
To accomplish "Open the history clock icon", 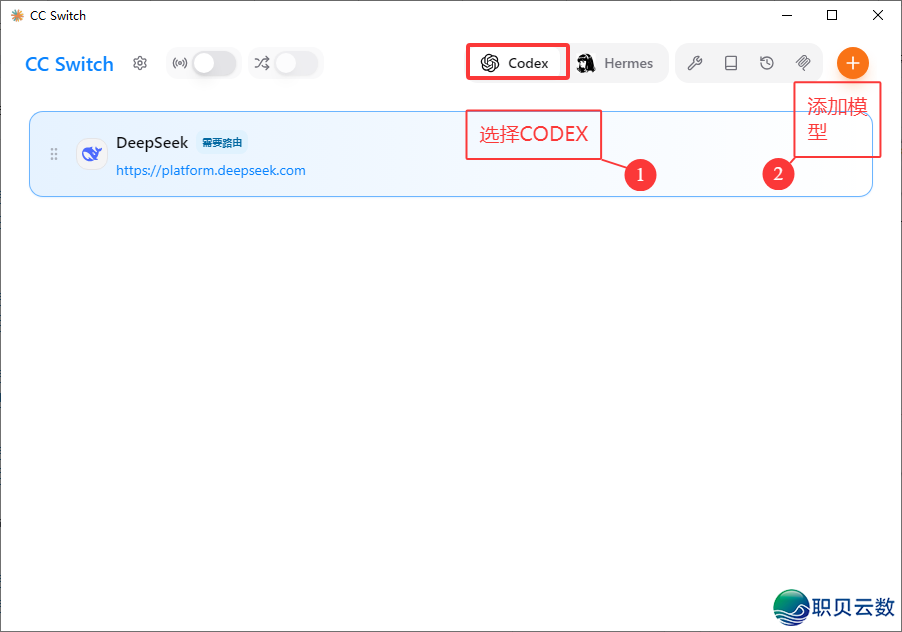I will pos(767,63).
